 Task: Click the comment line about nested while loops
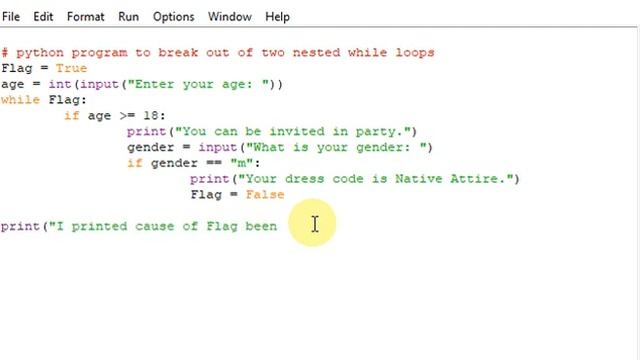click(218, 53)
